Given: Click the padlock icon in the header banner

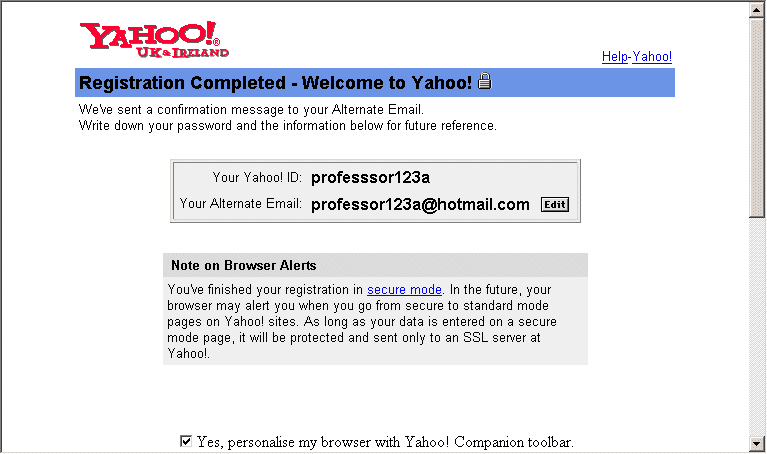Looking at the screenshot, I should pos(484,81).
